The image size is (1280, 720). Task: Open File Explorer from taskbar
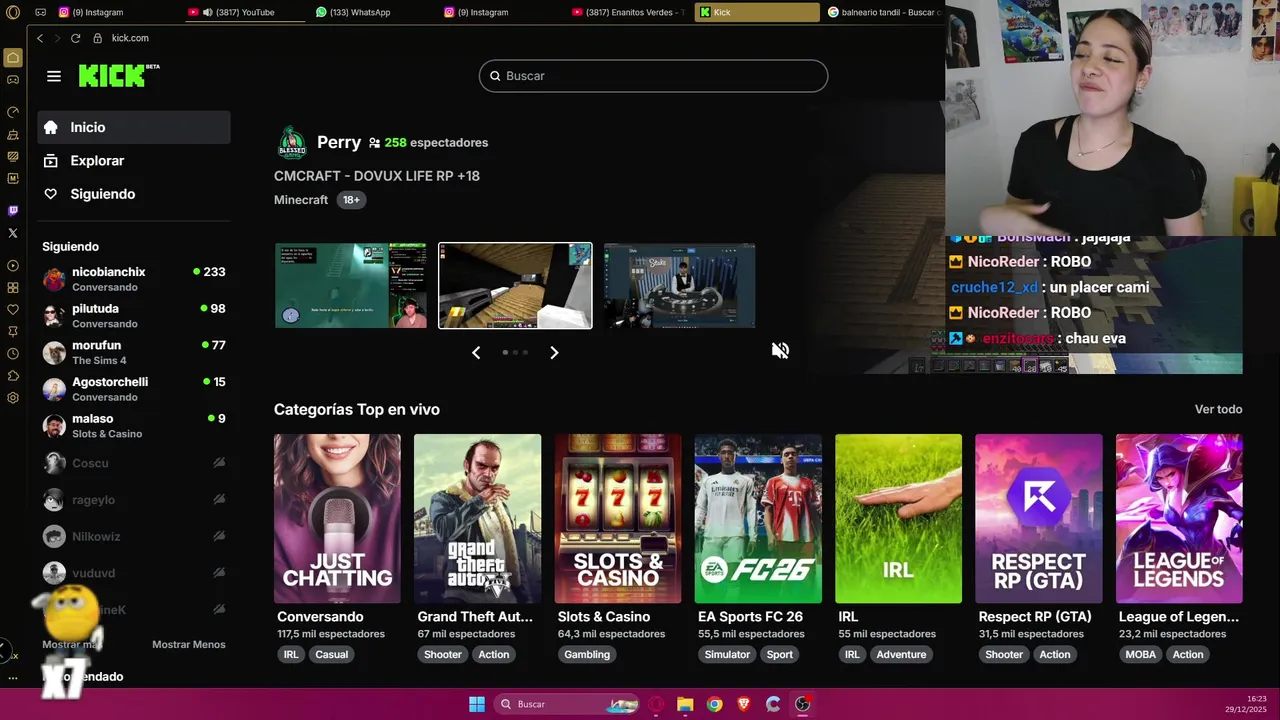click(x=685, y=704)
